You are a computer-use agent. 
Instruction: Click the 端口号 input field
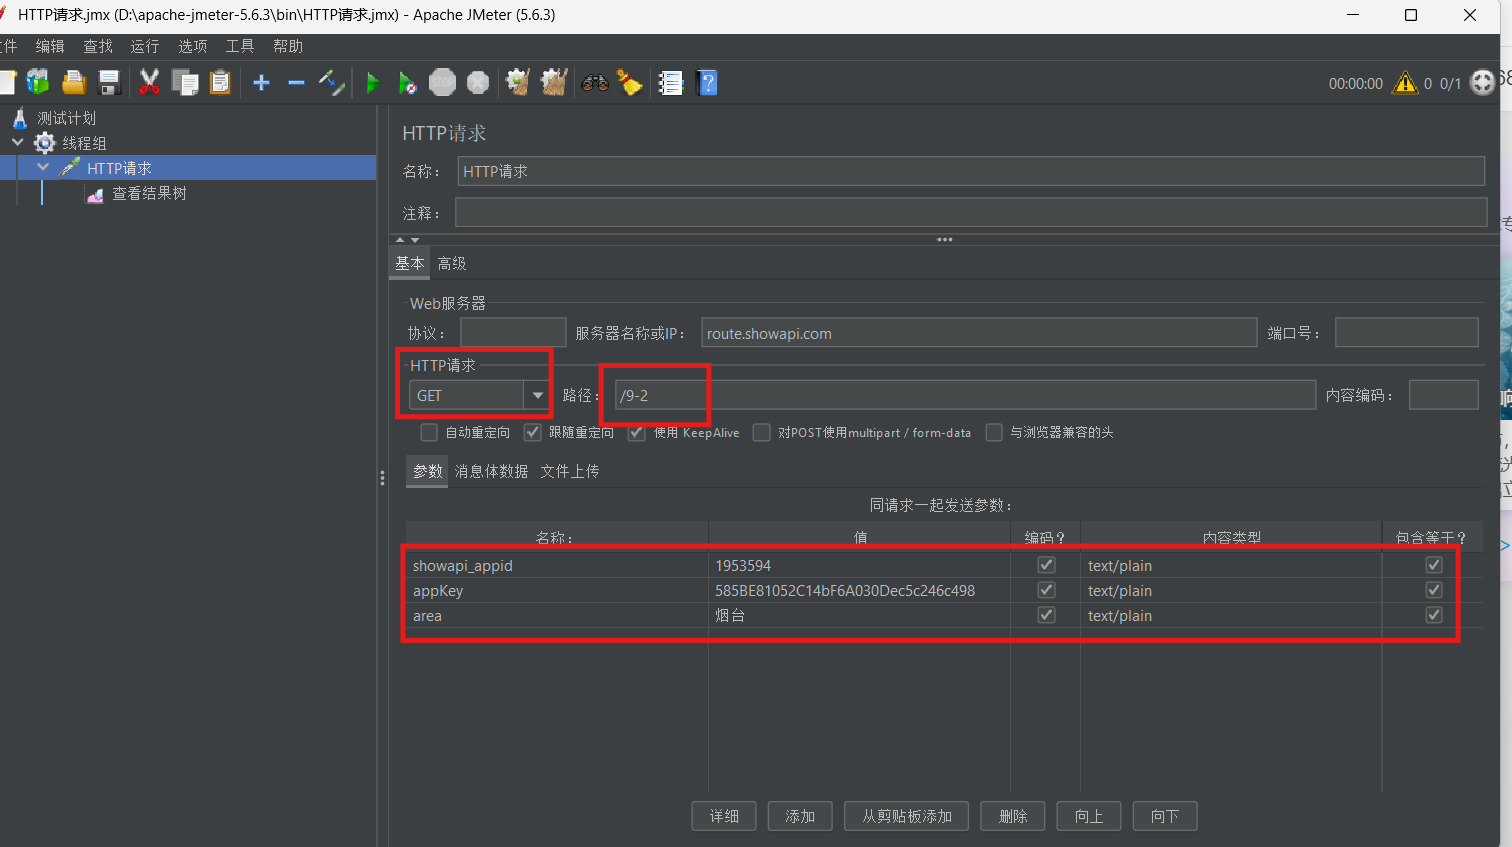click(x=1407, y=333)
